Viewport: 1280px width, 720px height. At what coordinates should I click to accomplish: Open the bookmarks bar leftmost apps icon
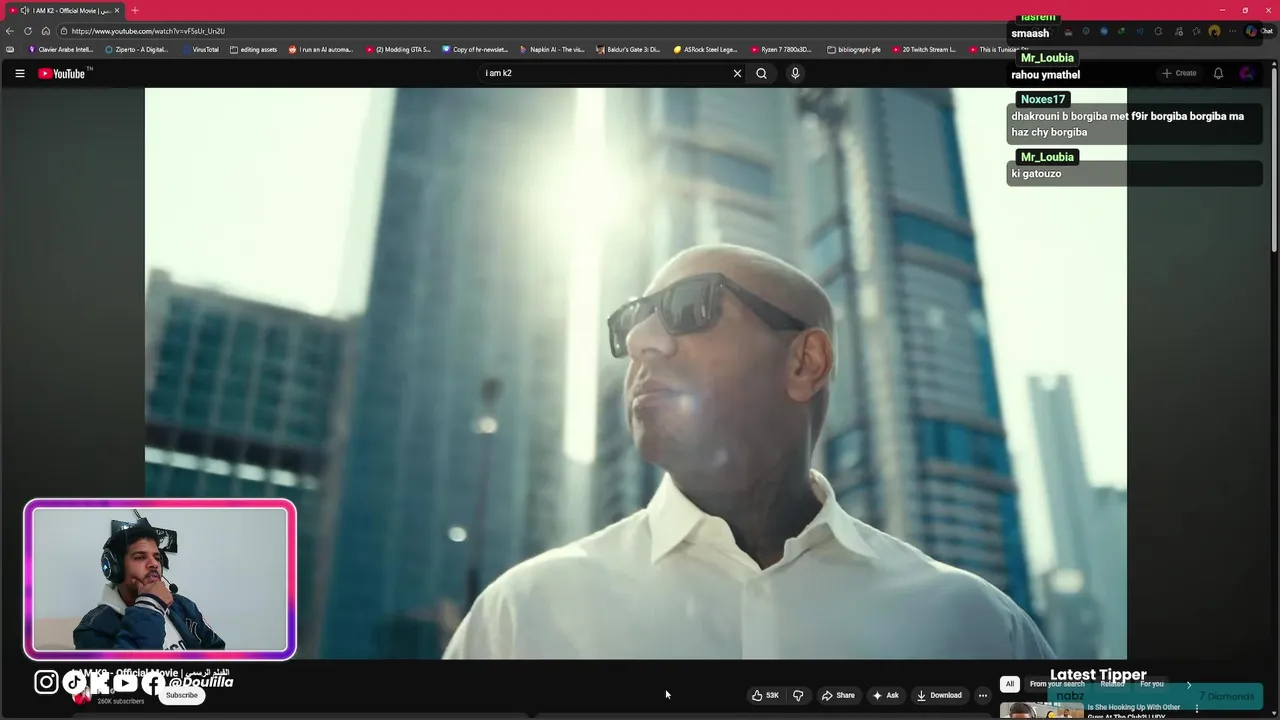[10, 49]
